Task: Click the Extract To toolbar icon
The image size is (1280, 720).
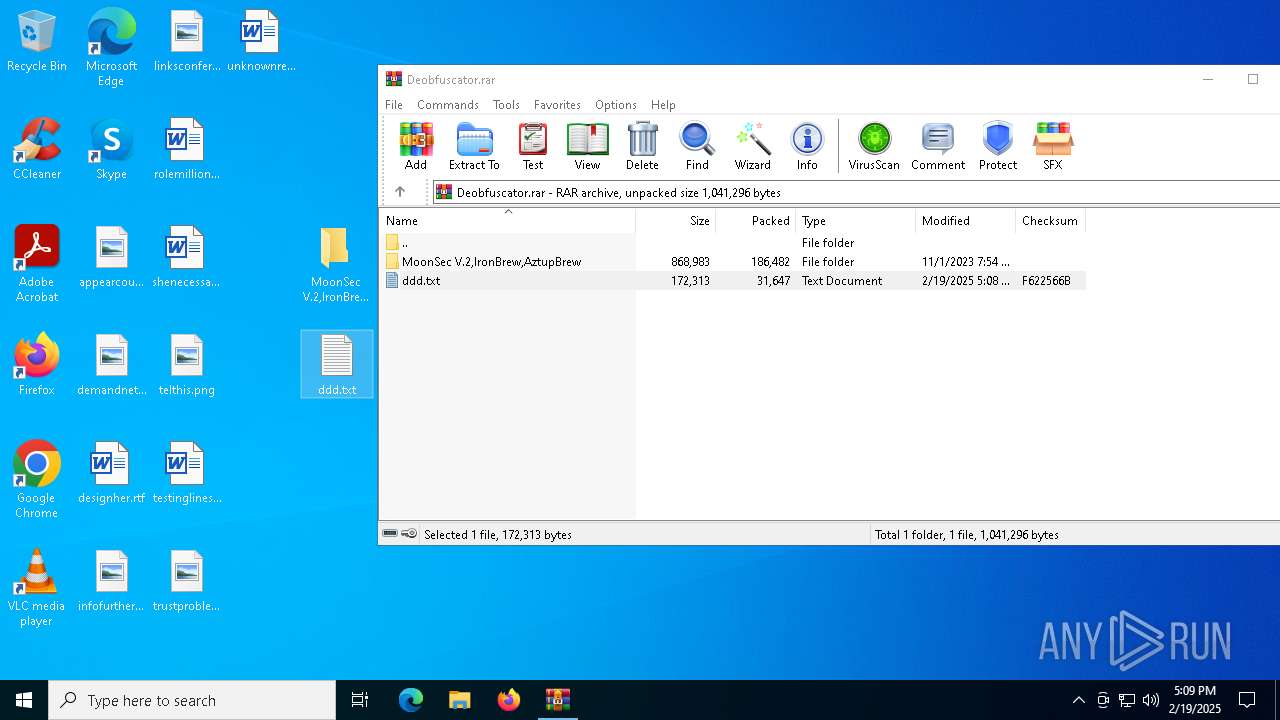Action: coord(474,146)
